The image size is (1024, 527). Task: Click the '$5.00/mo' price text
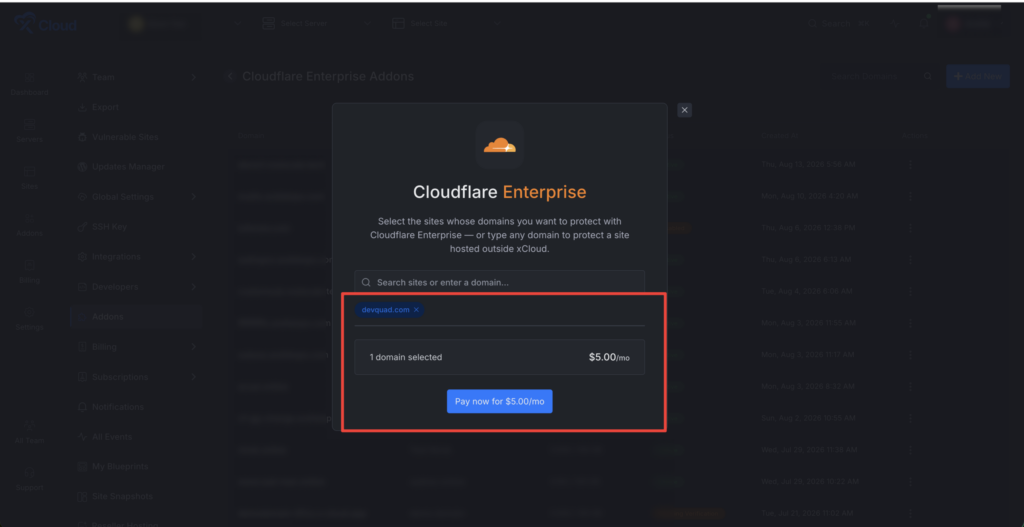pos(609,357)
